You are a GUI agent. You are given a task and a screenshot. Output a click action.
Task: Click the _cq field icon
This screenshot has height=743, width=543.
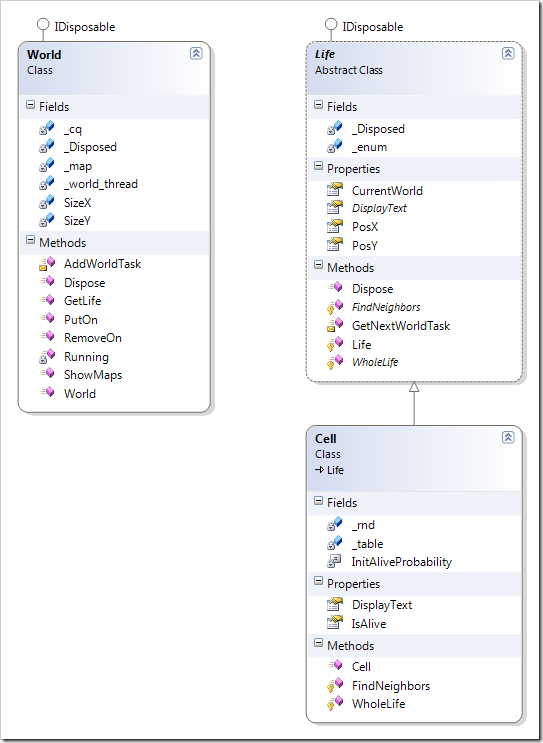(x=46, y=128)
